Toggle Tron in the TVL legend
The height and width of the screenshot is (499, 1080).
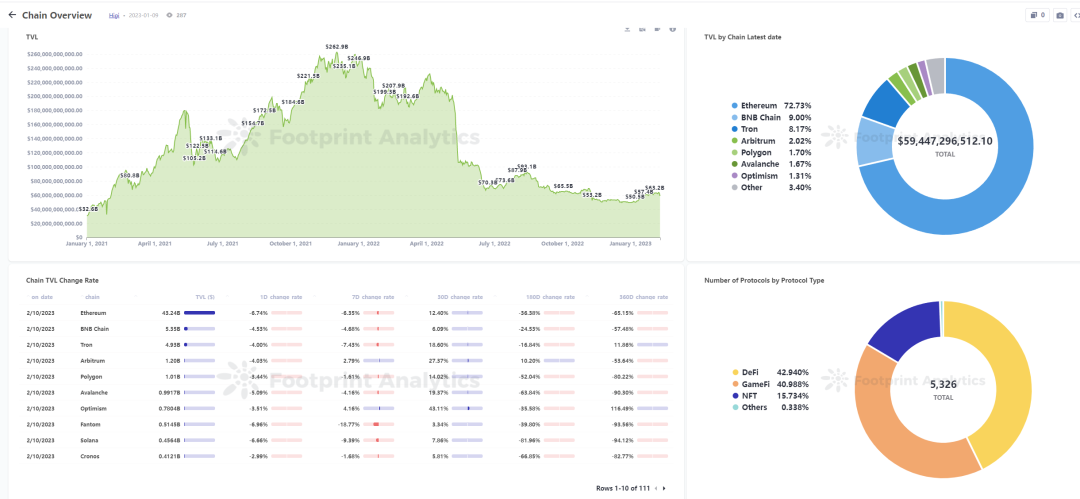point(771,129)
